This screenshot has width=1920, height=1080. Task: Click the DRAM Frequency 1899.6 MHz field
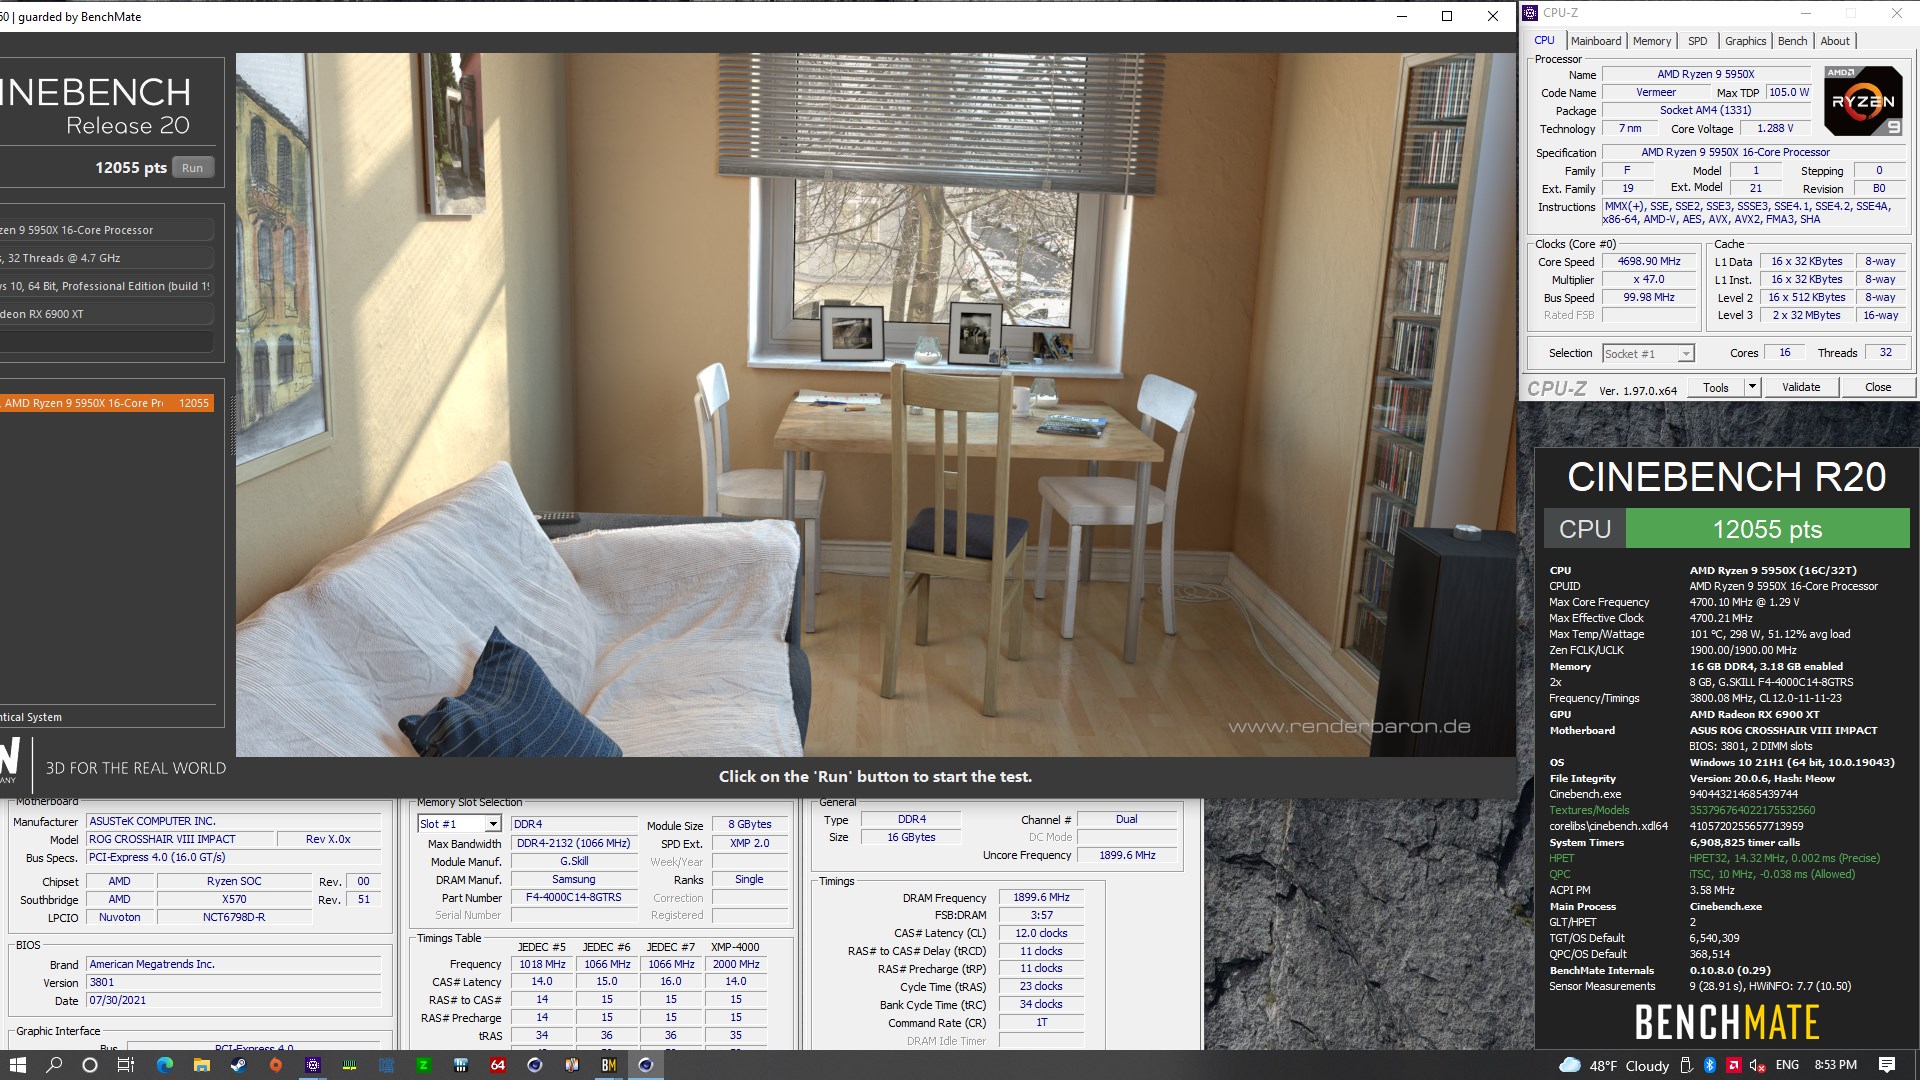1041,898
